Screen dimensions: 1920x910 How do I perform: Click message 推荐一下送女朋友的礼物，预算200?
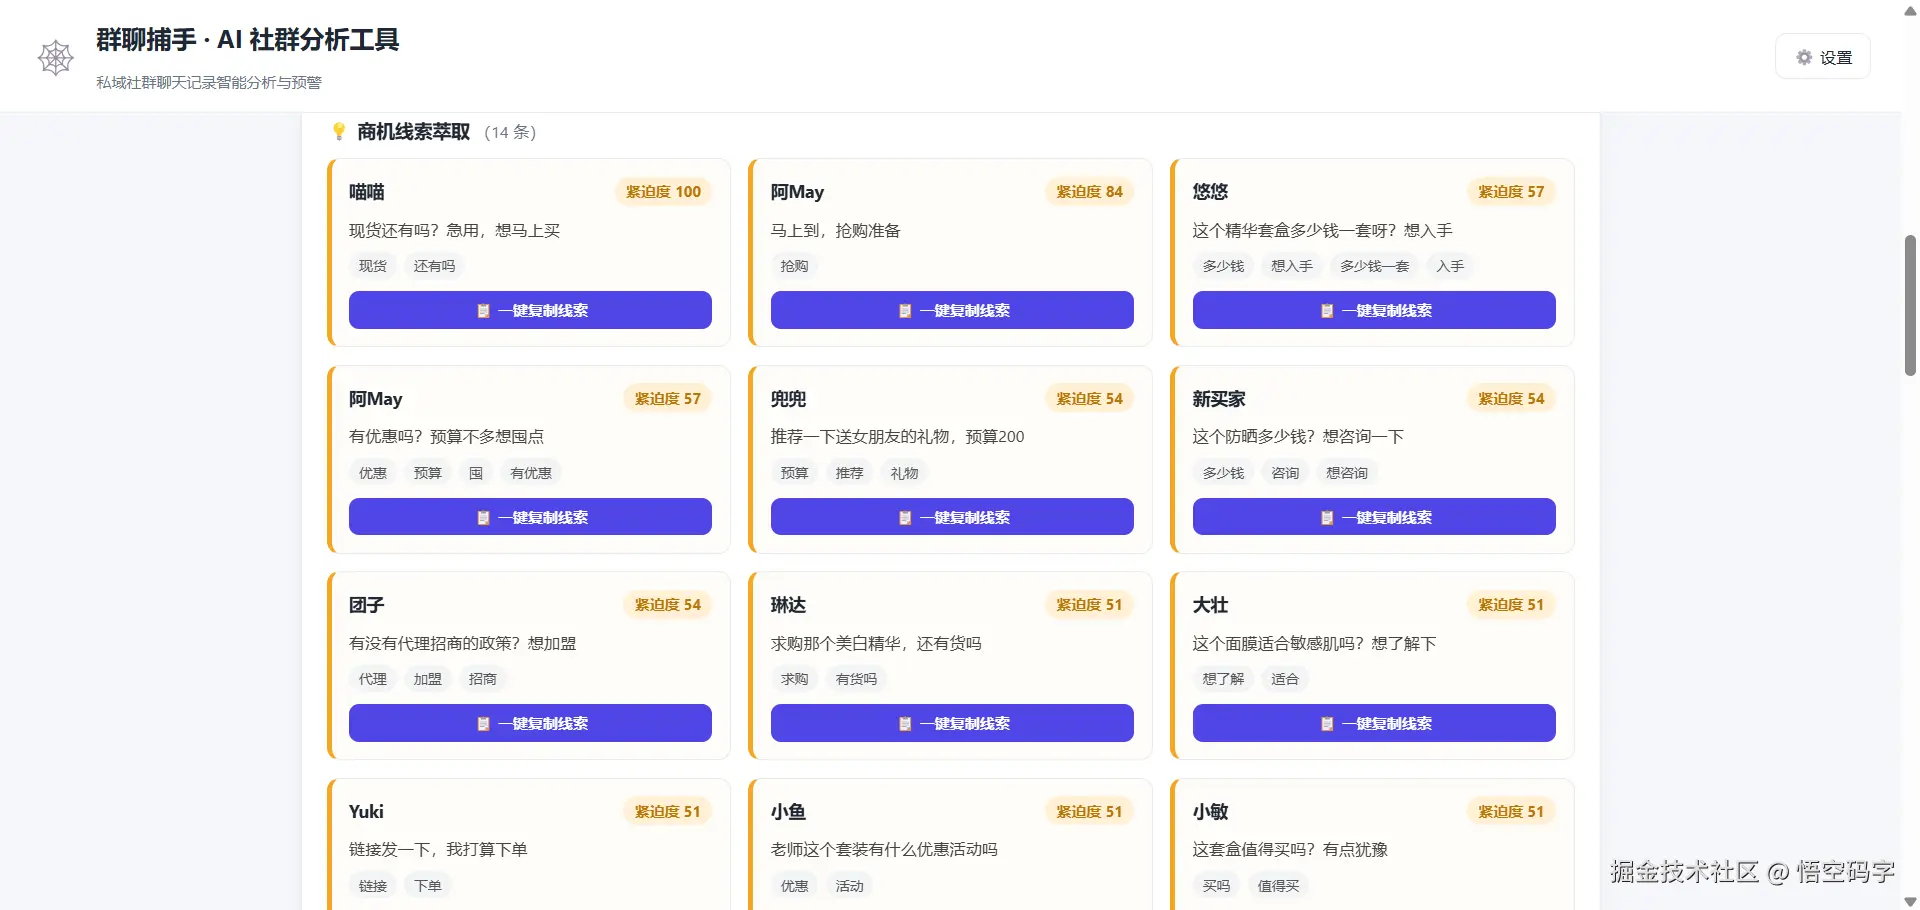point(897,436)
